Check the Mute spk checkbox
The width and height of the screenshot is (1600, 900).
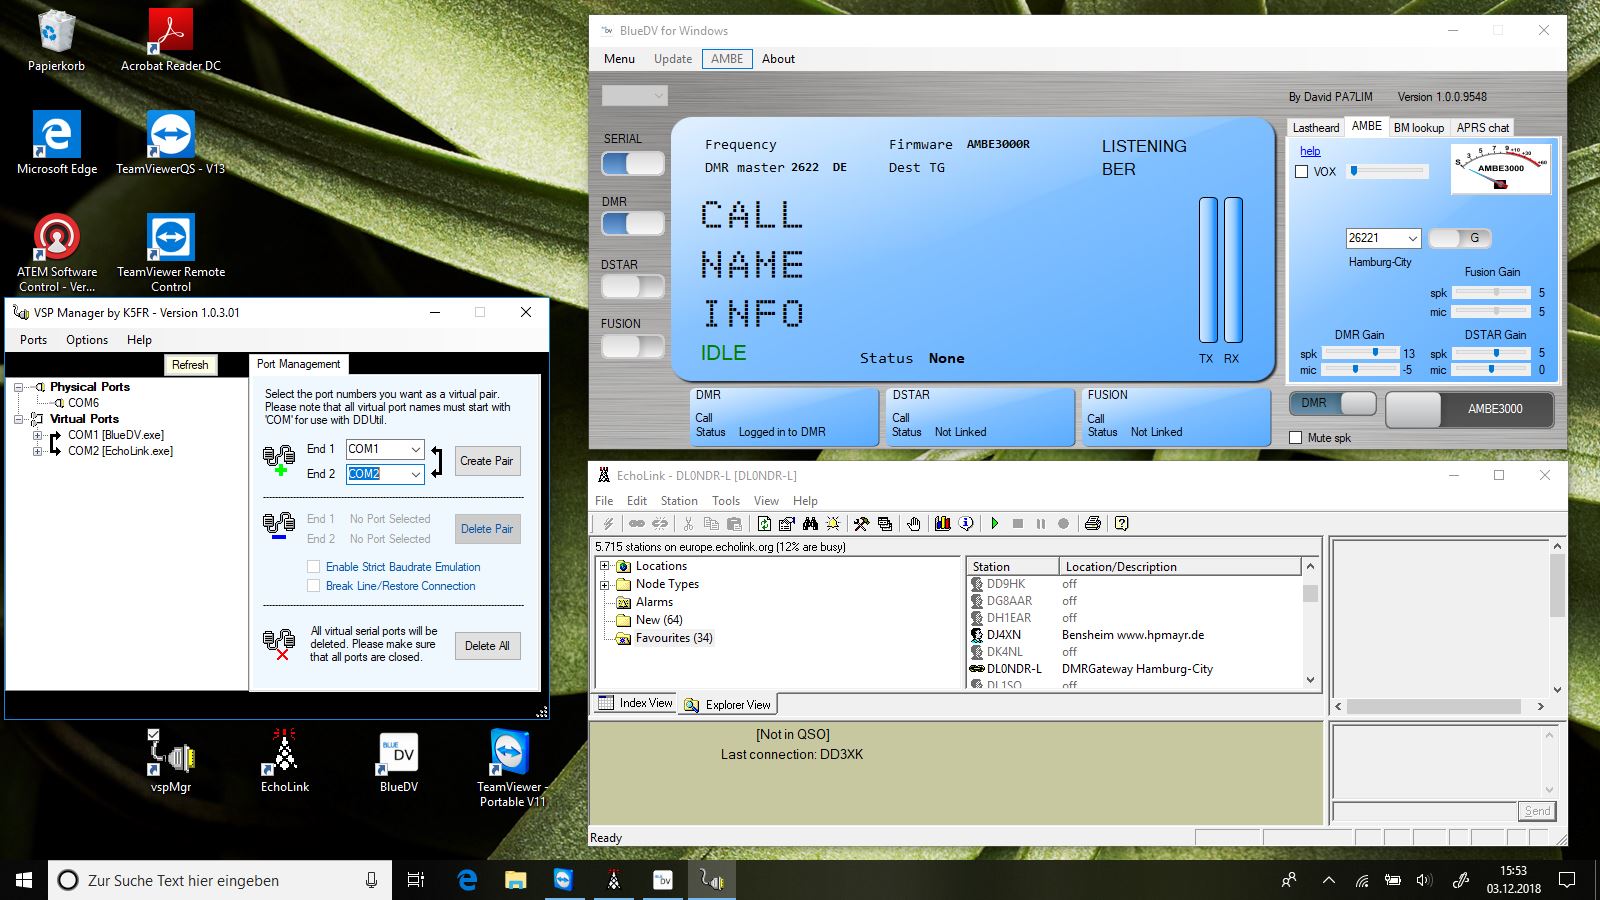1296,438
